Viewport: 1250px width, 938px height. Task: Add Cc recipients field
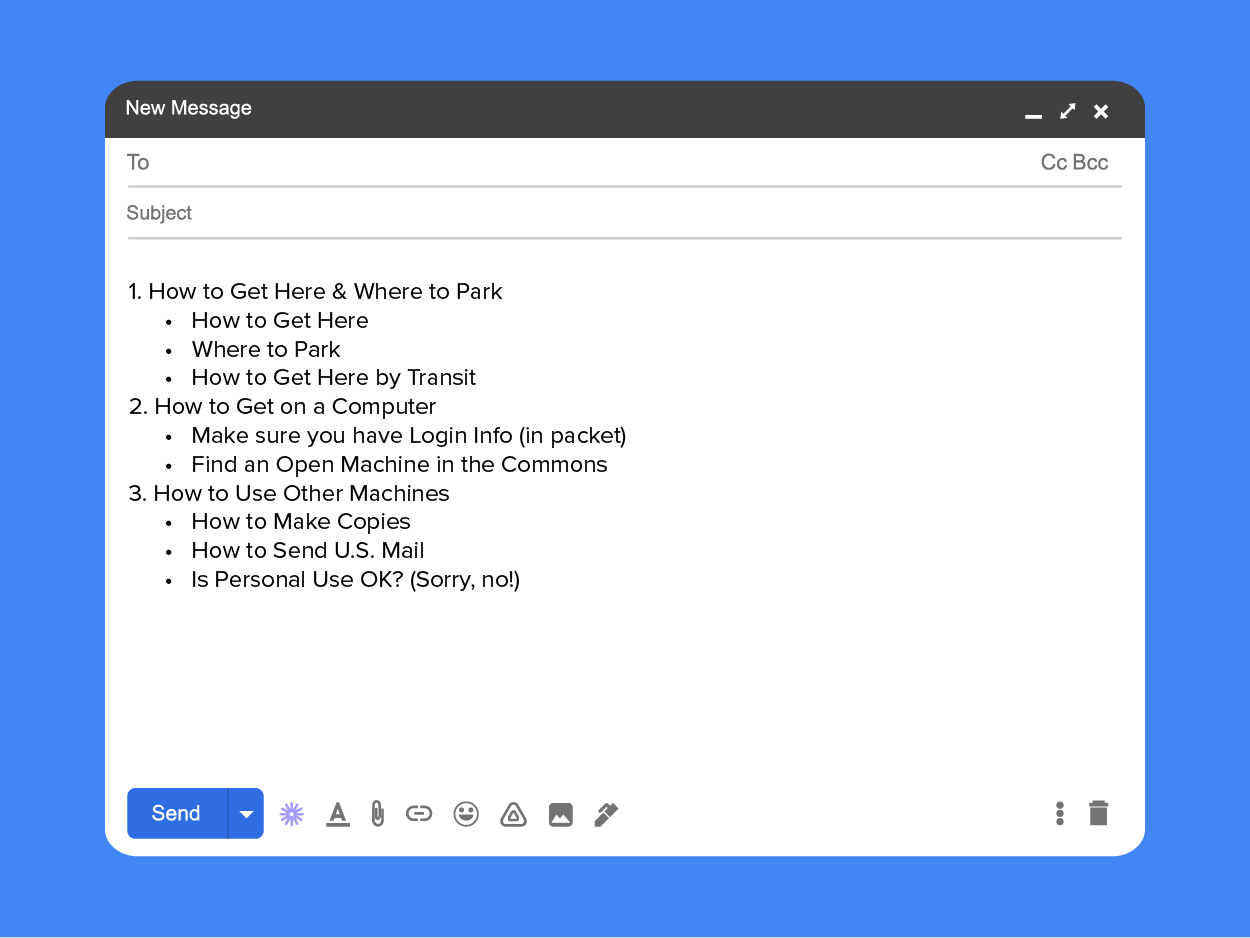coord(1054,163)
